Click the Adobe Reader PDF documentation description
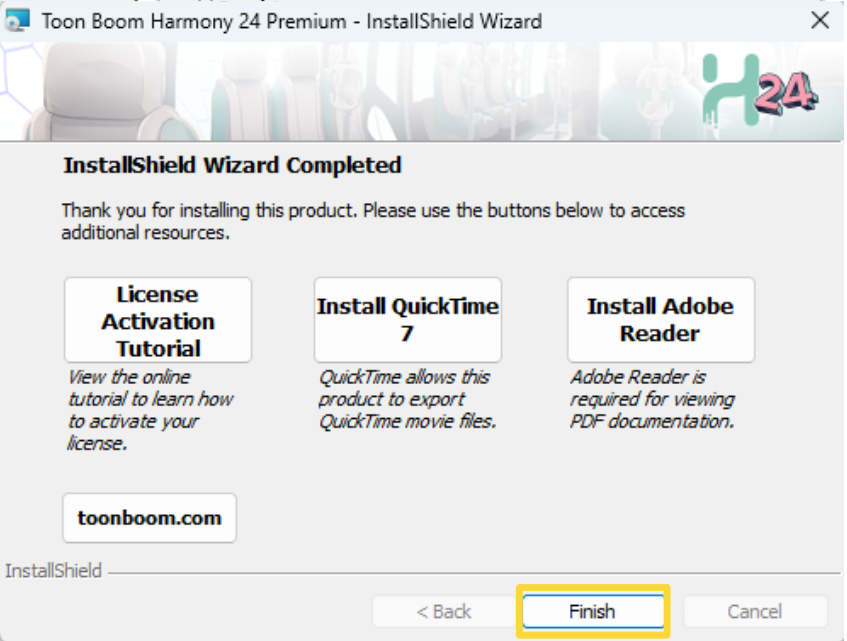 pos(652,399)
